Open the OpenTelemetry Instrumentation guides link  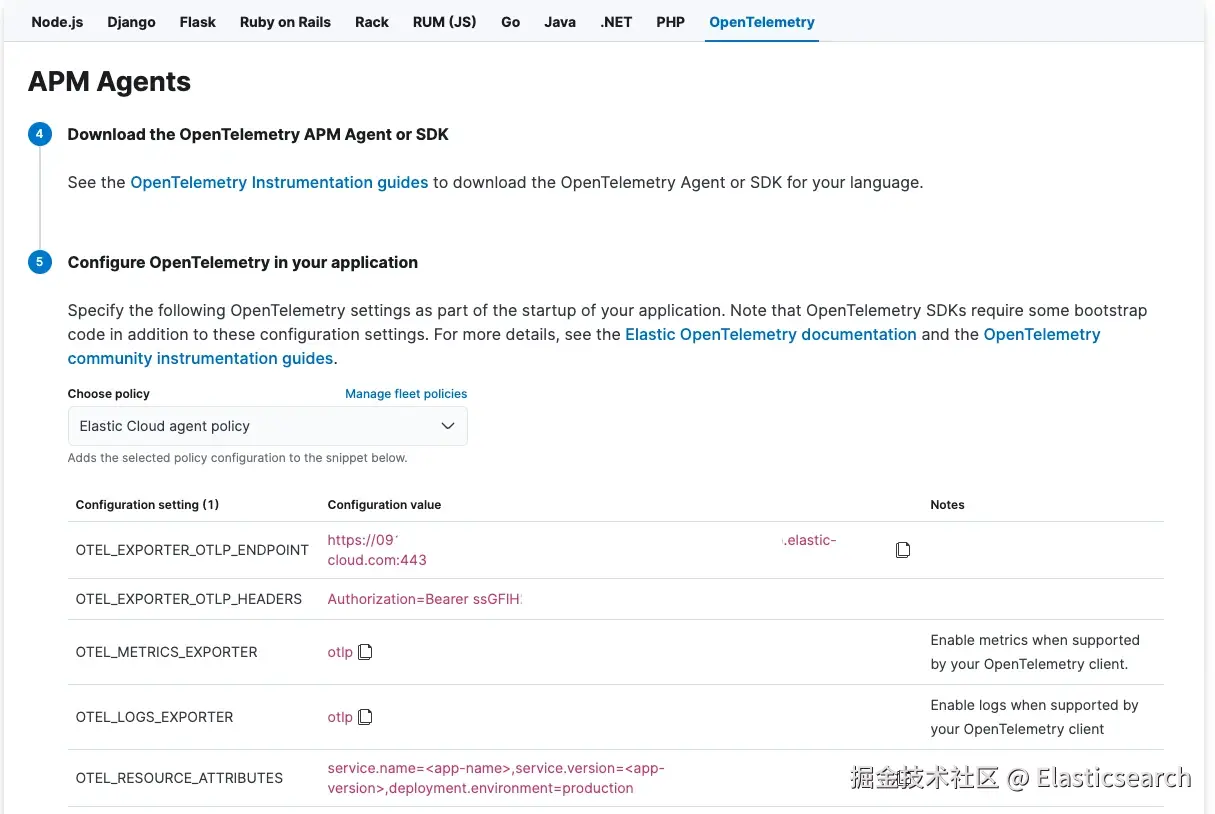pos(279,182)
